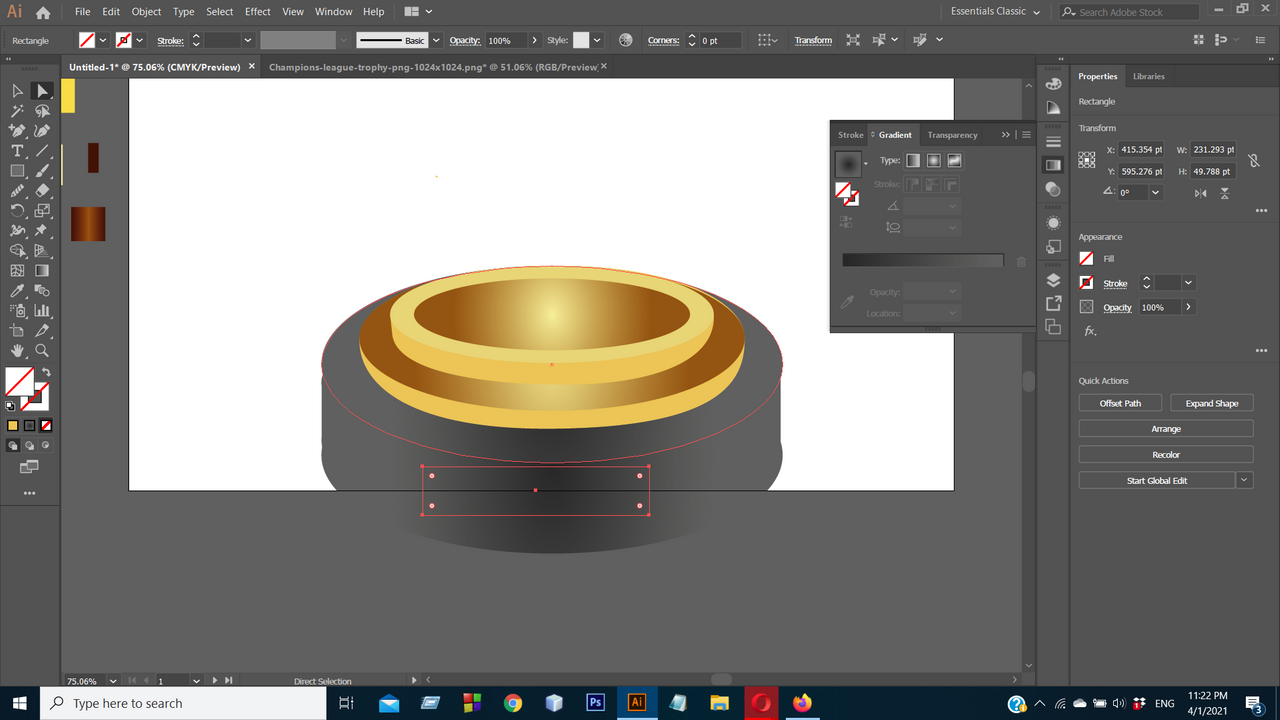Open stroke weight dropdown in Appearance

click(x=1188, y=283)
